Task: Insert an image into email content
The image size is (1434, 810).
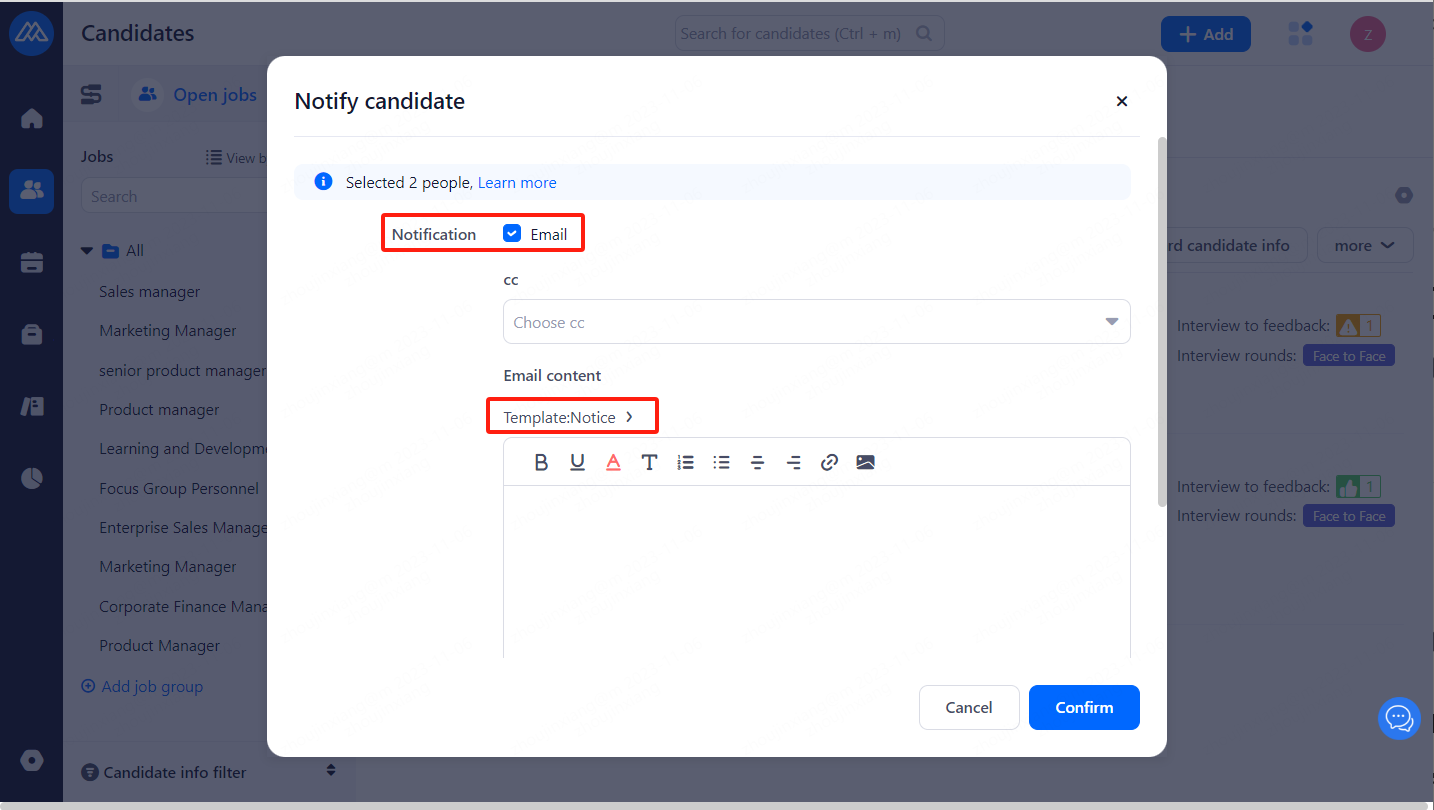Action: coord(865,462)
